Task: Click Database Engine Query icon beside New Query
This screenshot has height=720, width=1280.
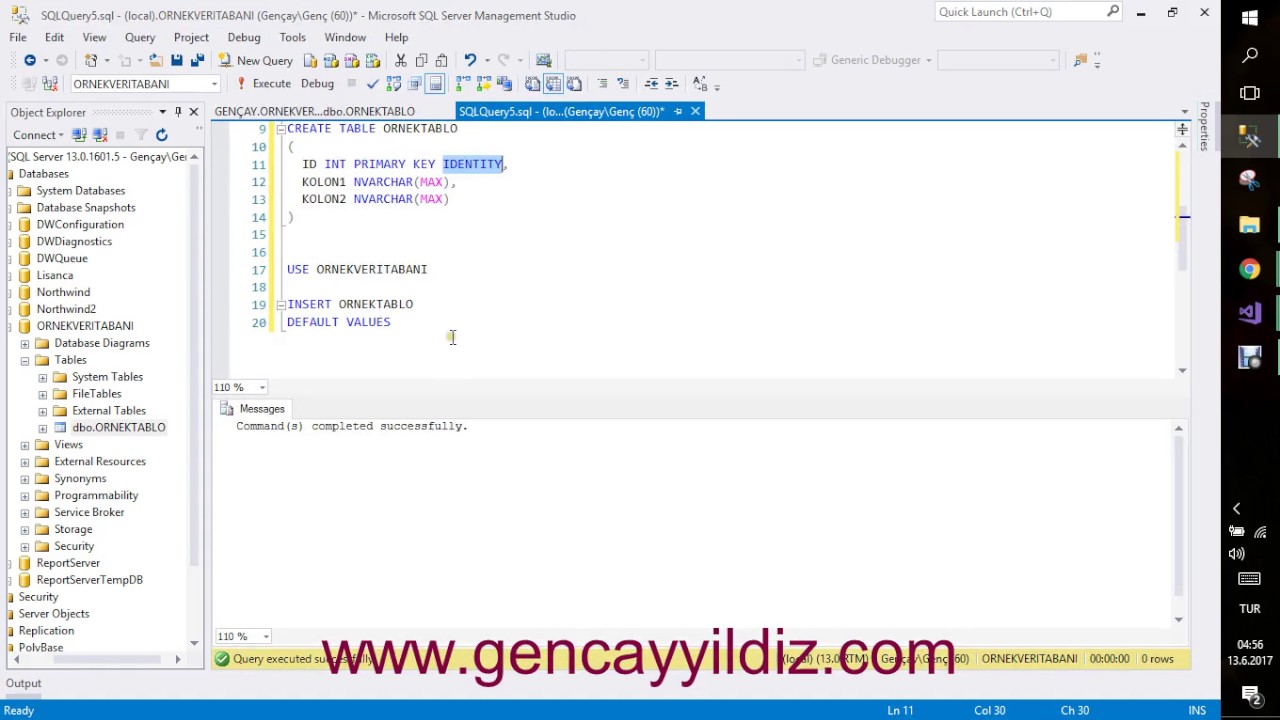Action: (311, 60)
